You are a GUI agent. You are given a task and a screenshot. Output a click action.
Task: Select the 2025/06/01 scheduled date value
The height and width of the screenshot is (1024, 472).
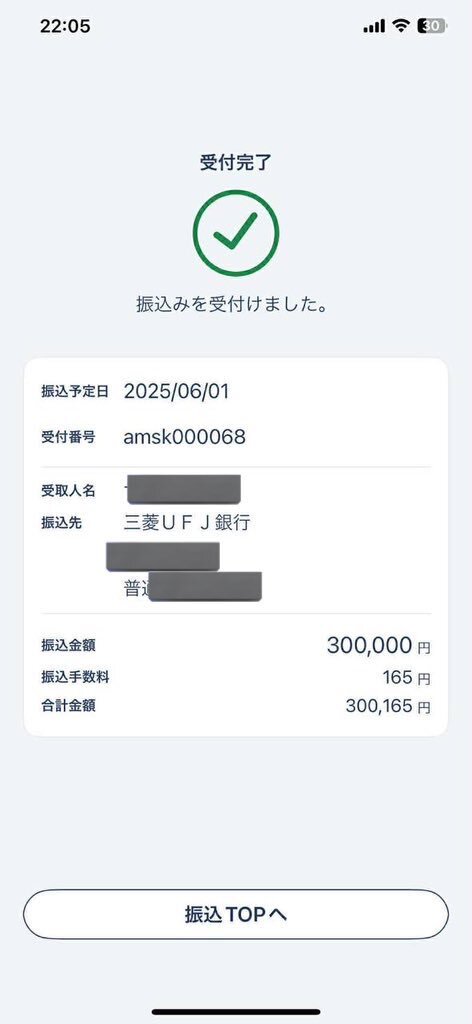coord(176,392)
